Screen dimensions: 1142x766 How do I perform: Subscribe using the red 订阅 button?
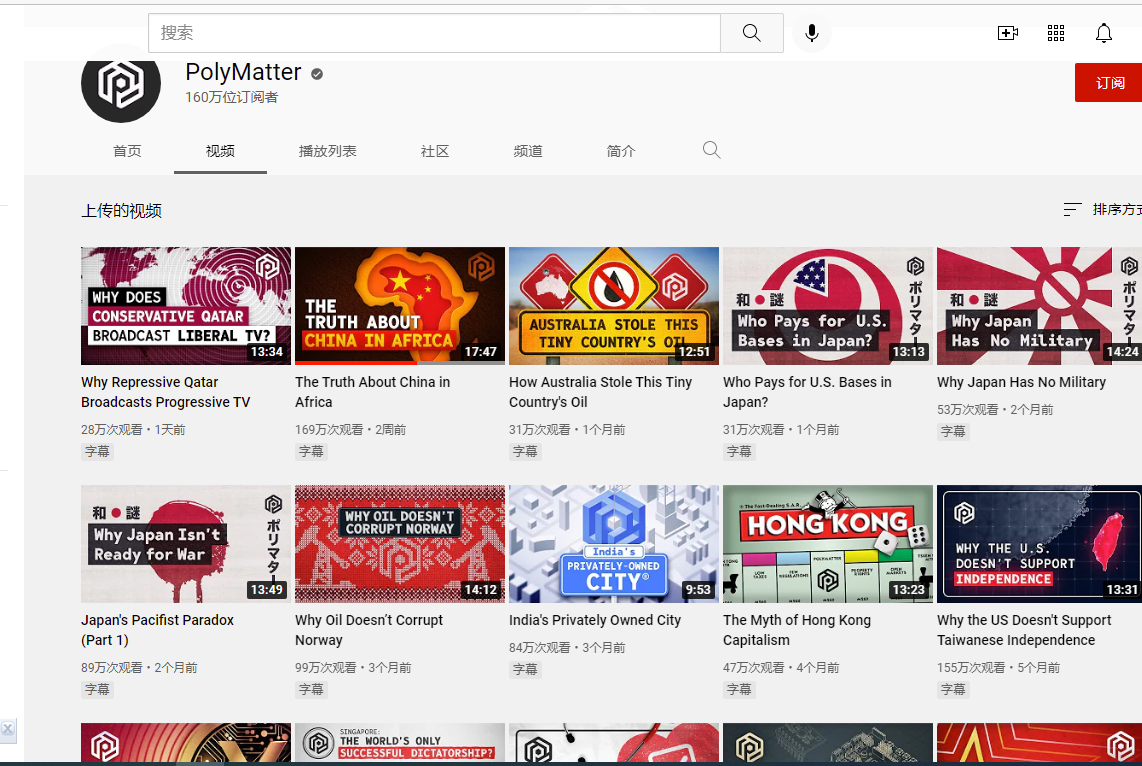tap(1108, 83)
